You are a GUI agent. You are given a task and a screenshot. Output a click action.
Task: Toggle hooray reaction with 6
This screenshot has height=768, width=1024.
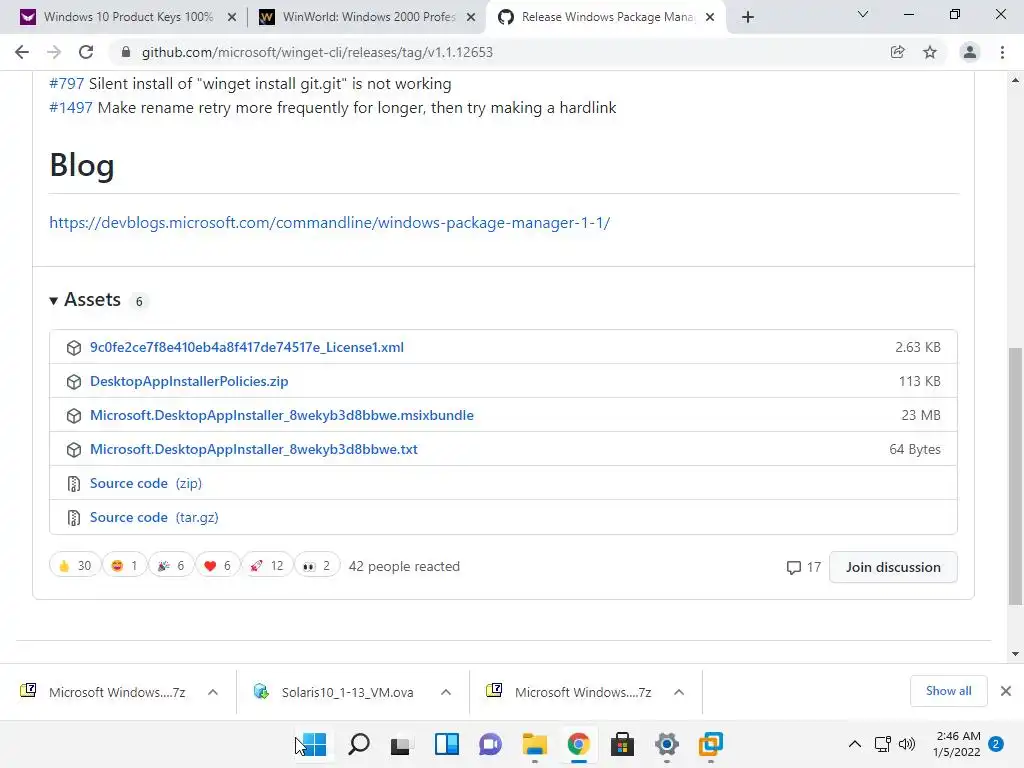[x=170, y=566]
